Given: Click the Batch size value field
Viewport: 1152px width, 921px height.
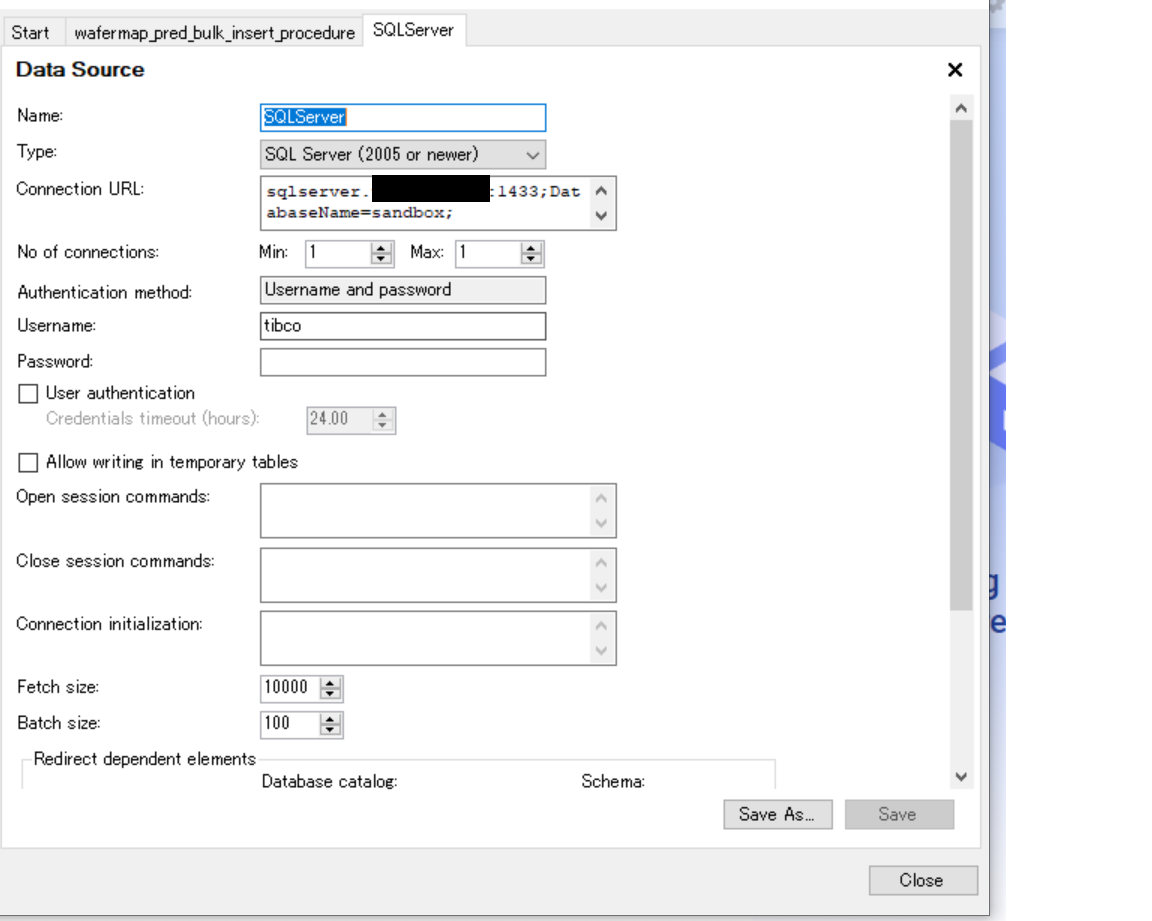Looking at the screenshot, I should [x=290, y=724].
